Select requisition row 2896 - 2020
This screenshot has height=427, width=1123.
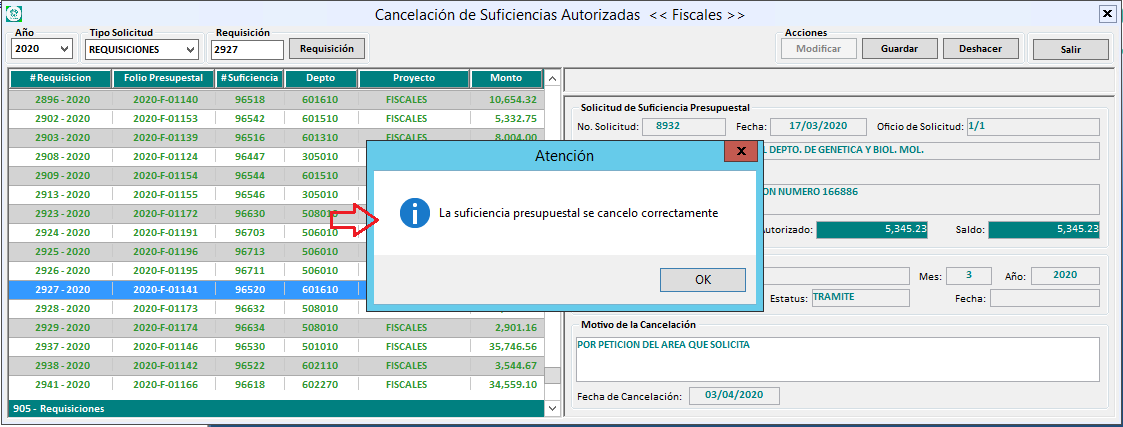[61, 99]
